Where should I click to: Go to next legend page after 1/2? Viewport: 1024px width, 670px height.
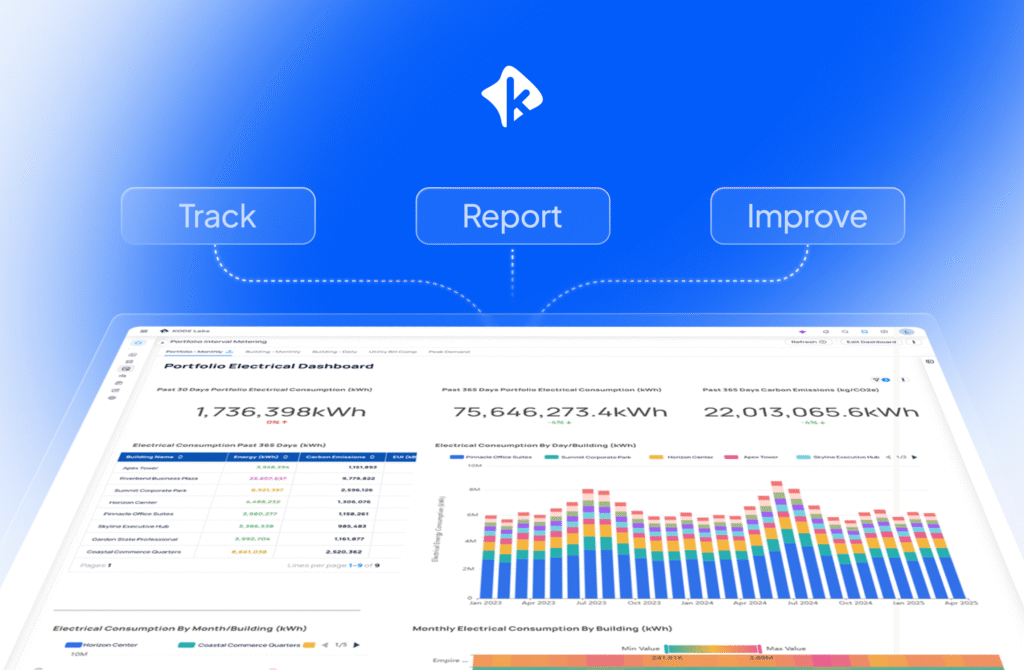tap(914, 457)
